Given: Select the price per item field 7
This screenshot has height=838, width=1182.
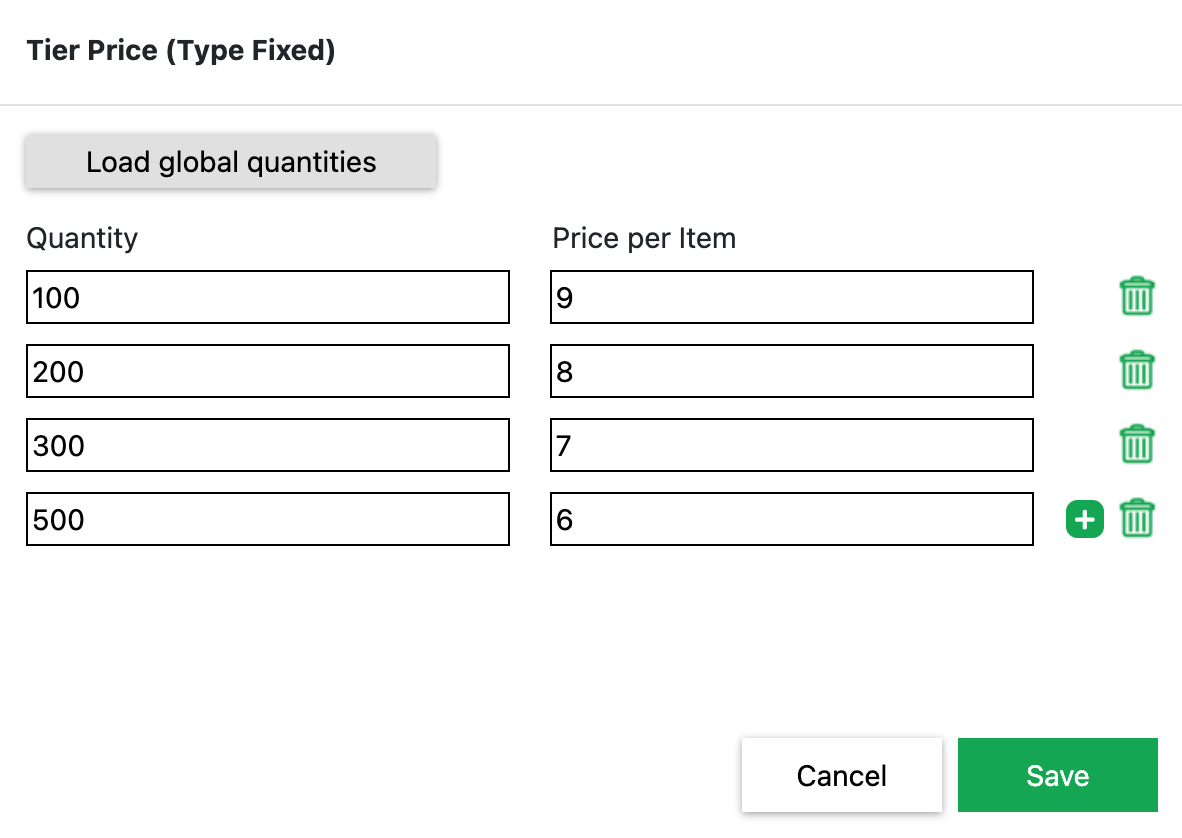Looking at the screenshot, I should pyautogui.click(x=791, y=445).
